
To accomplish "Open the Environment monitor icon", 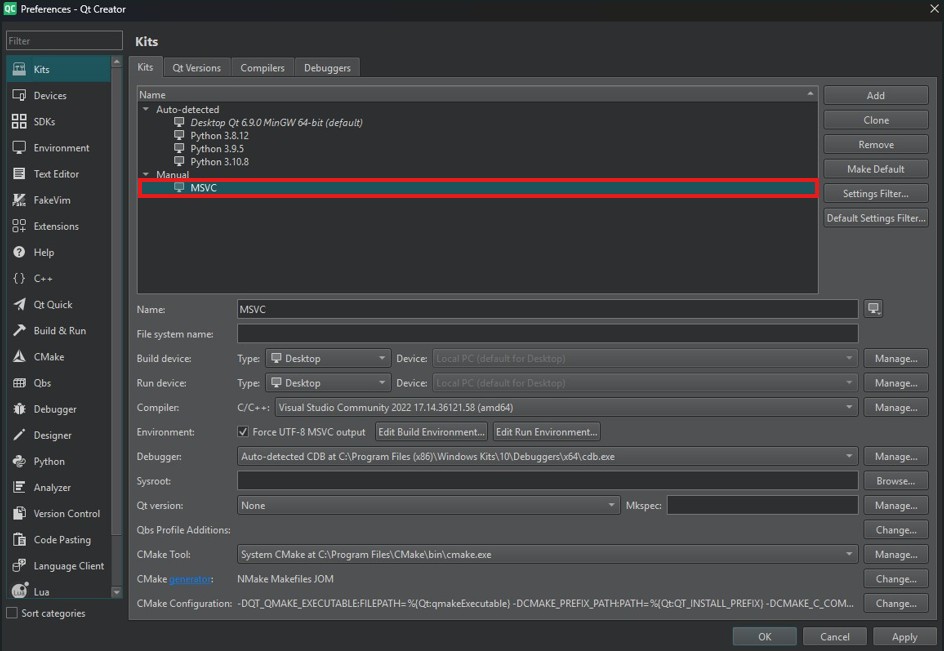I will click(x=19, y=148).
